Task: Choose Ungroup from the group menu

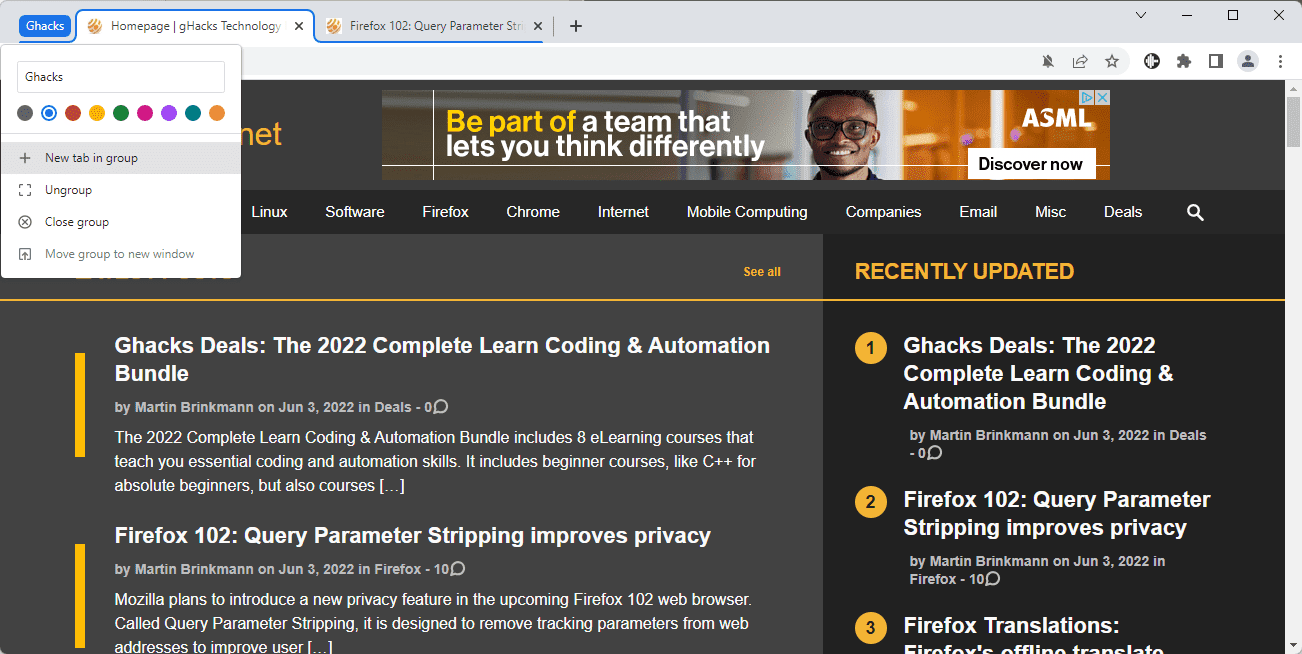Action: (x=121, y=190)
